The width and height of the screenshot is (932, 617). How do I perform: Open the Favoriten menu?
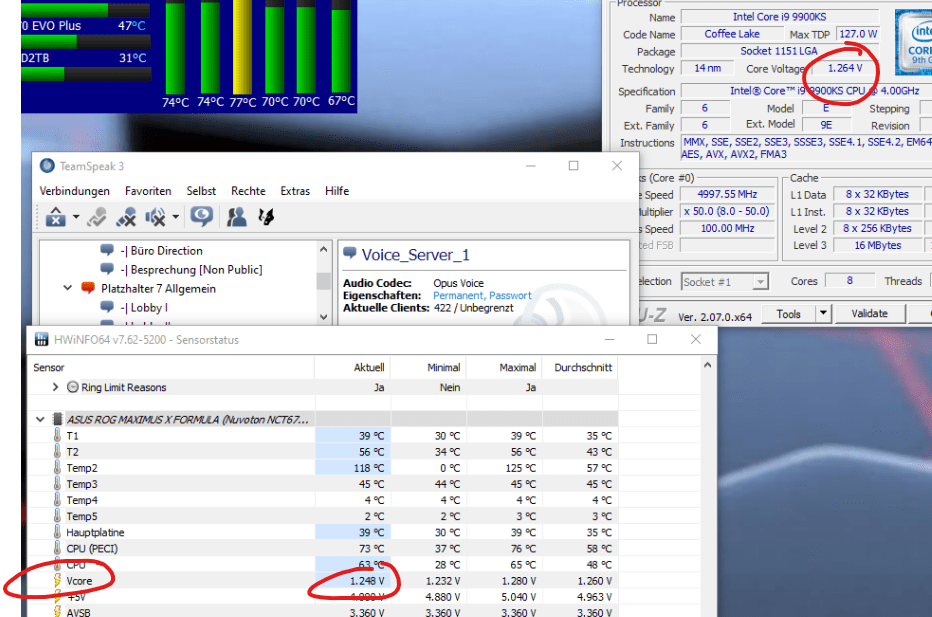coord(148,191)
